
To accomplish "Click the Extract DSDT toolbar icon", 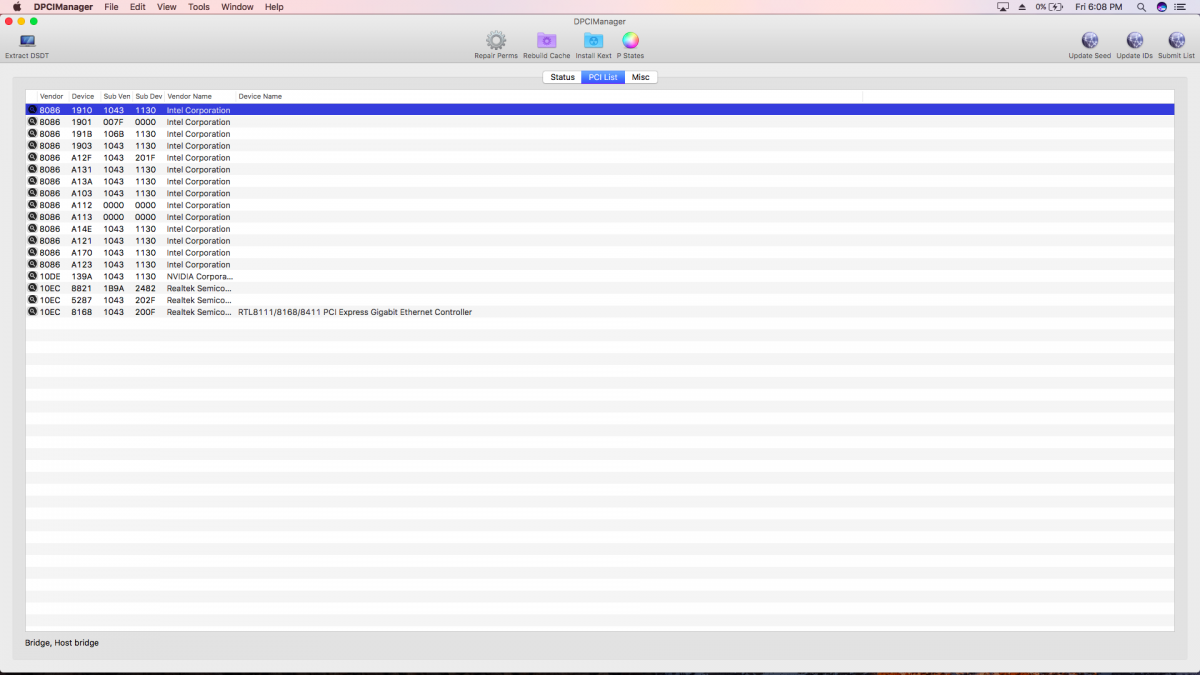I will [x=26, y=42].
